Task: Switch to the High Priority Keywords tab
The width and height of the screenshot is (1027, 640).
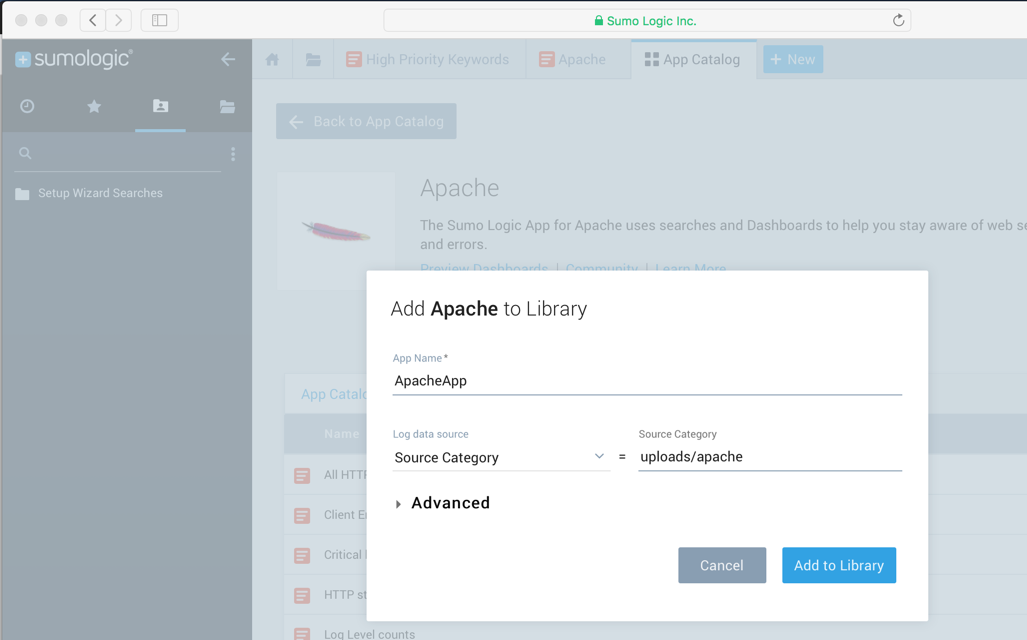Action: [427, 60]
